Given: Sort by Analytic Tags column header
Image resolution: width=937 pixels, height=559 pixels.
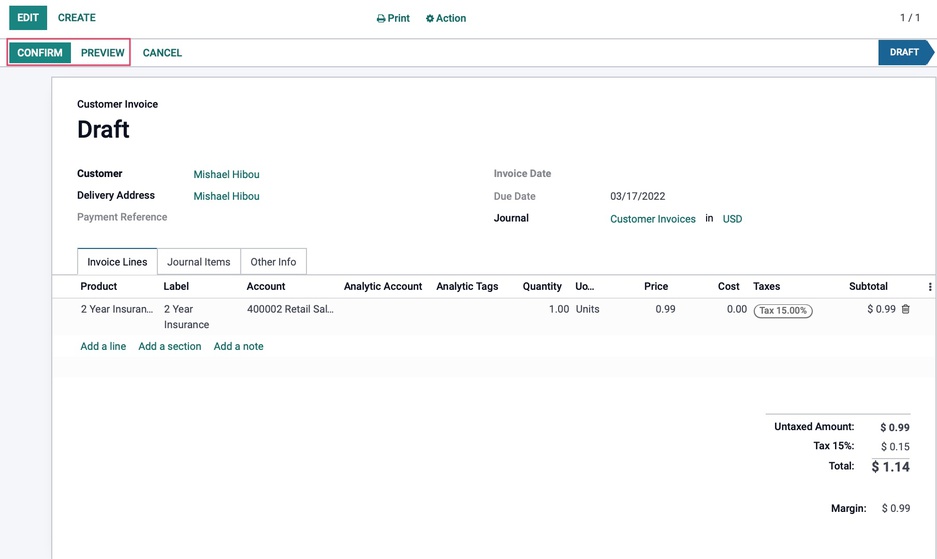Looking at the screenshot, I should coord(467,286).
